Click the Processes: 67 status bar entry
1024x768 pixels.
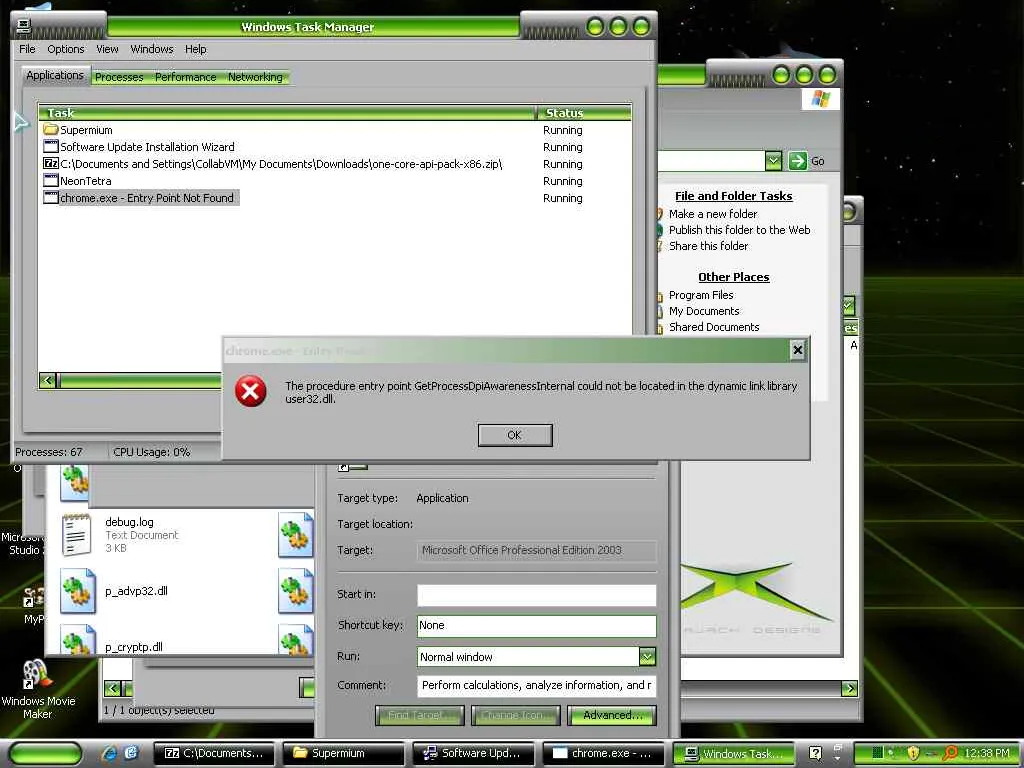tap(50, 452)
